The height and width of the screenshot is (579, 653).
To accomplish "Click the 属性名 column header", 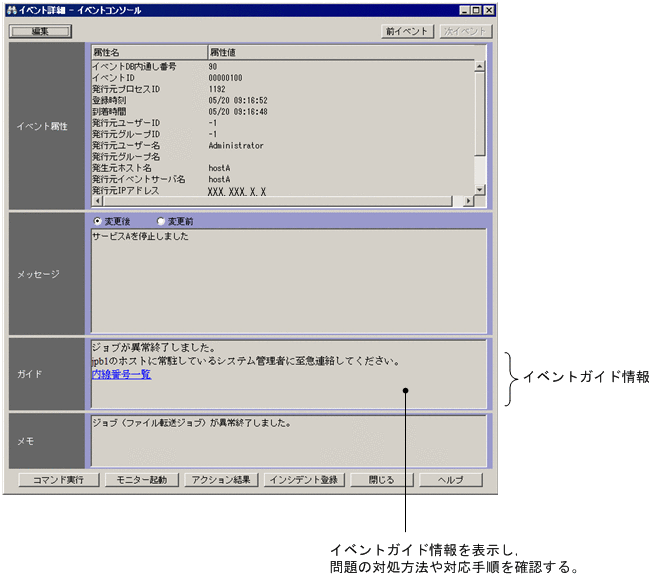I will (x=150, y=52).
